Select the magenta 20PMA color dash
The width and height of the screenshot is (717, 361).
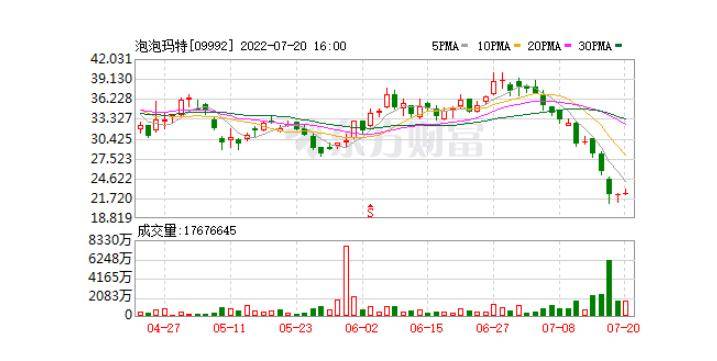pos(568,46)
